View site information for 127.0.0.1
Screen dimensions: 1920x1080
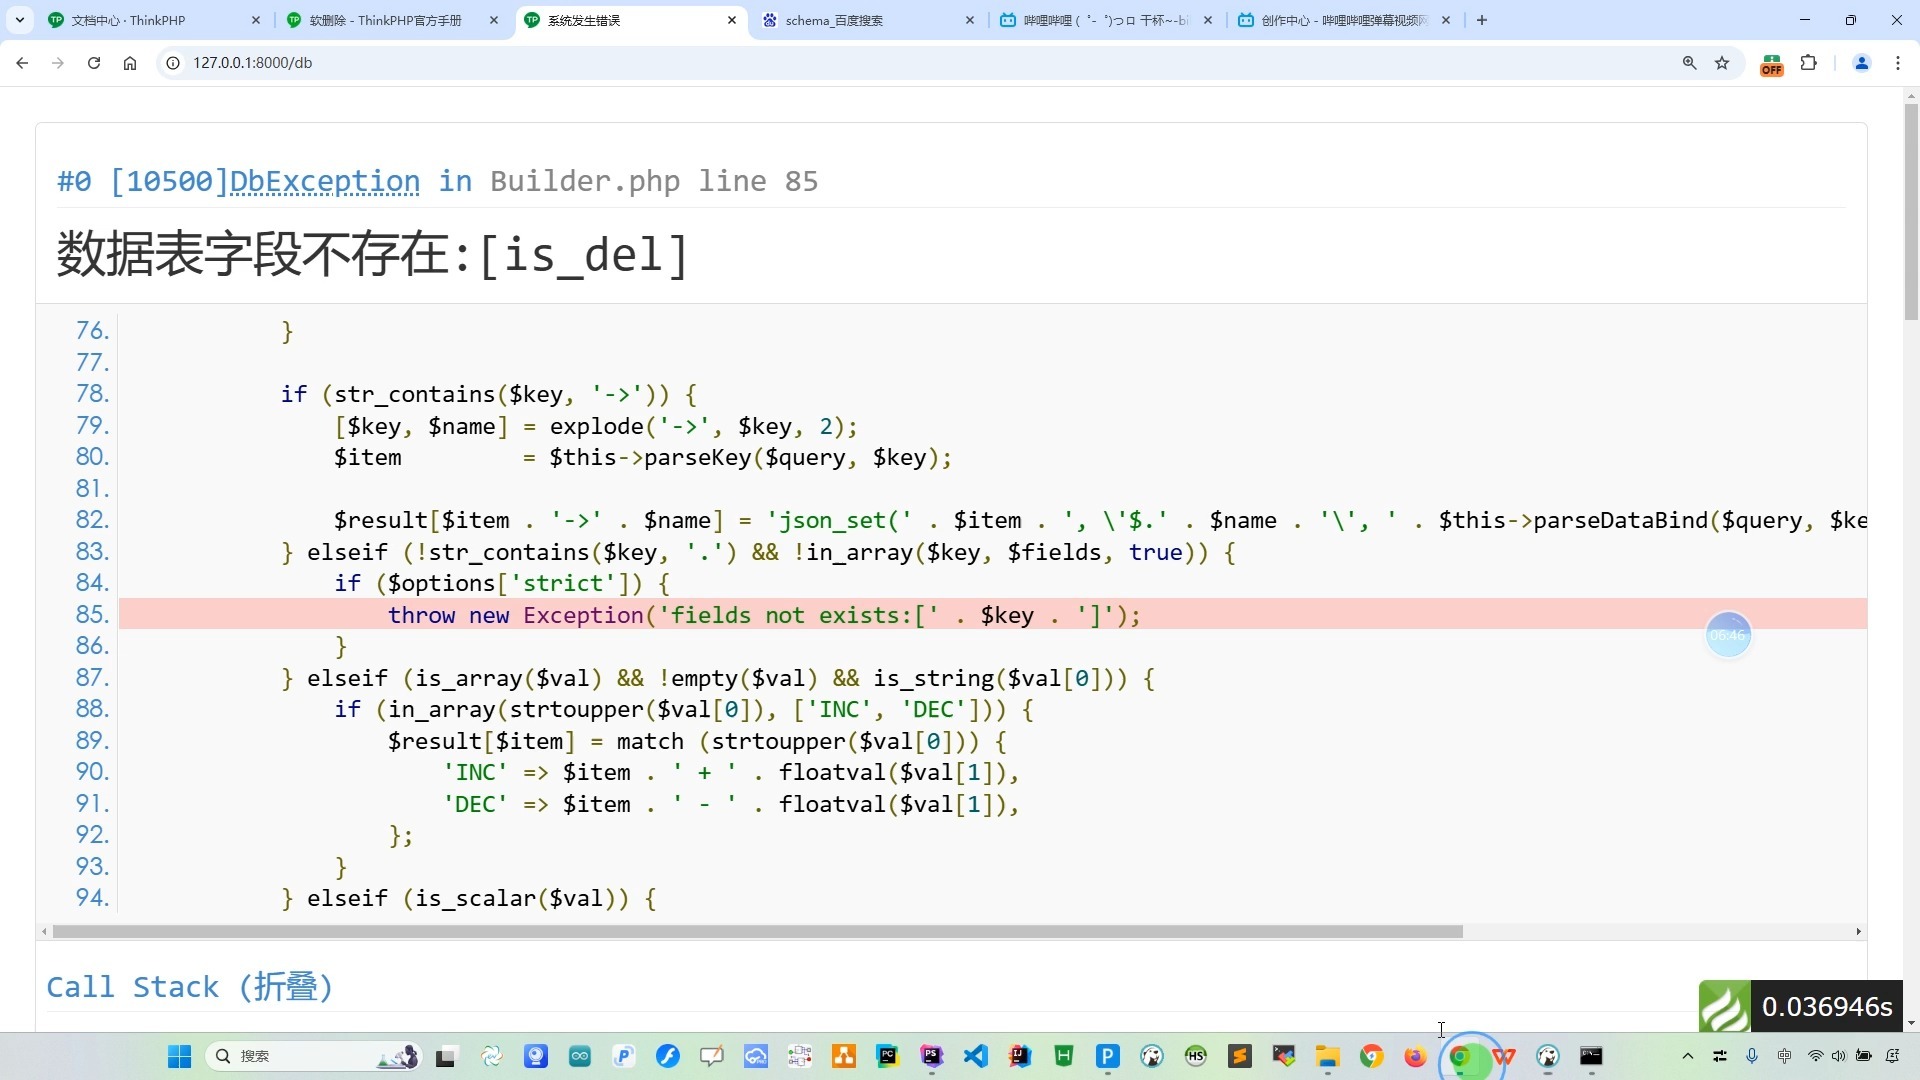click(173, 63)
